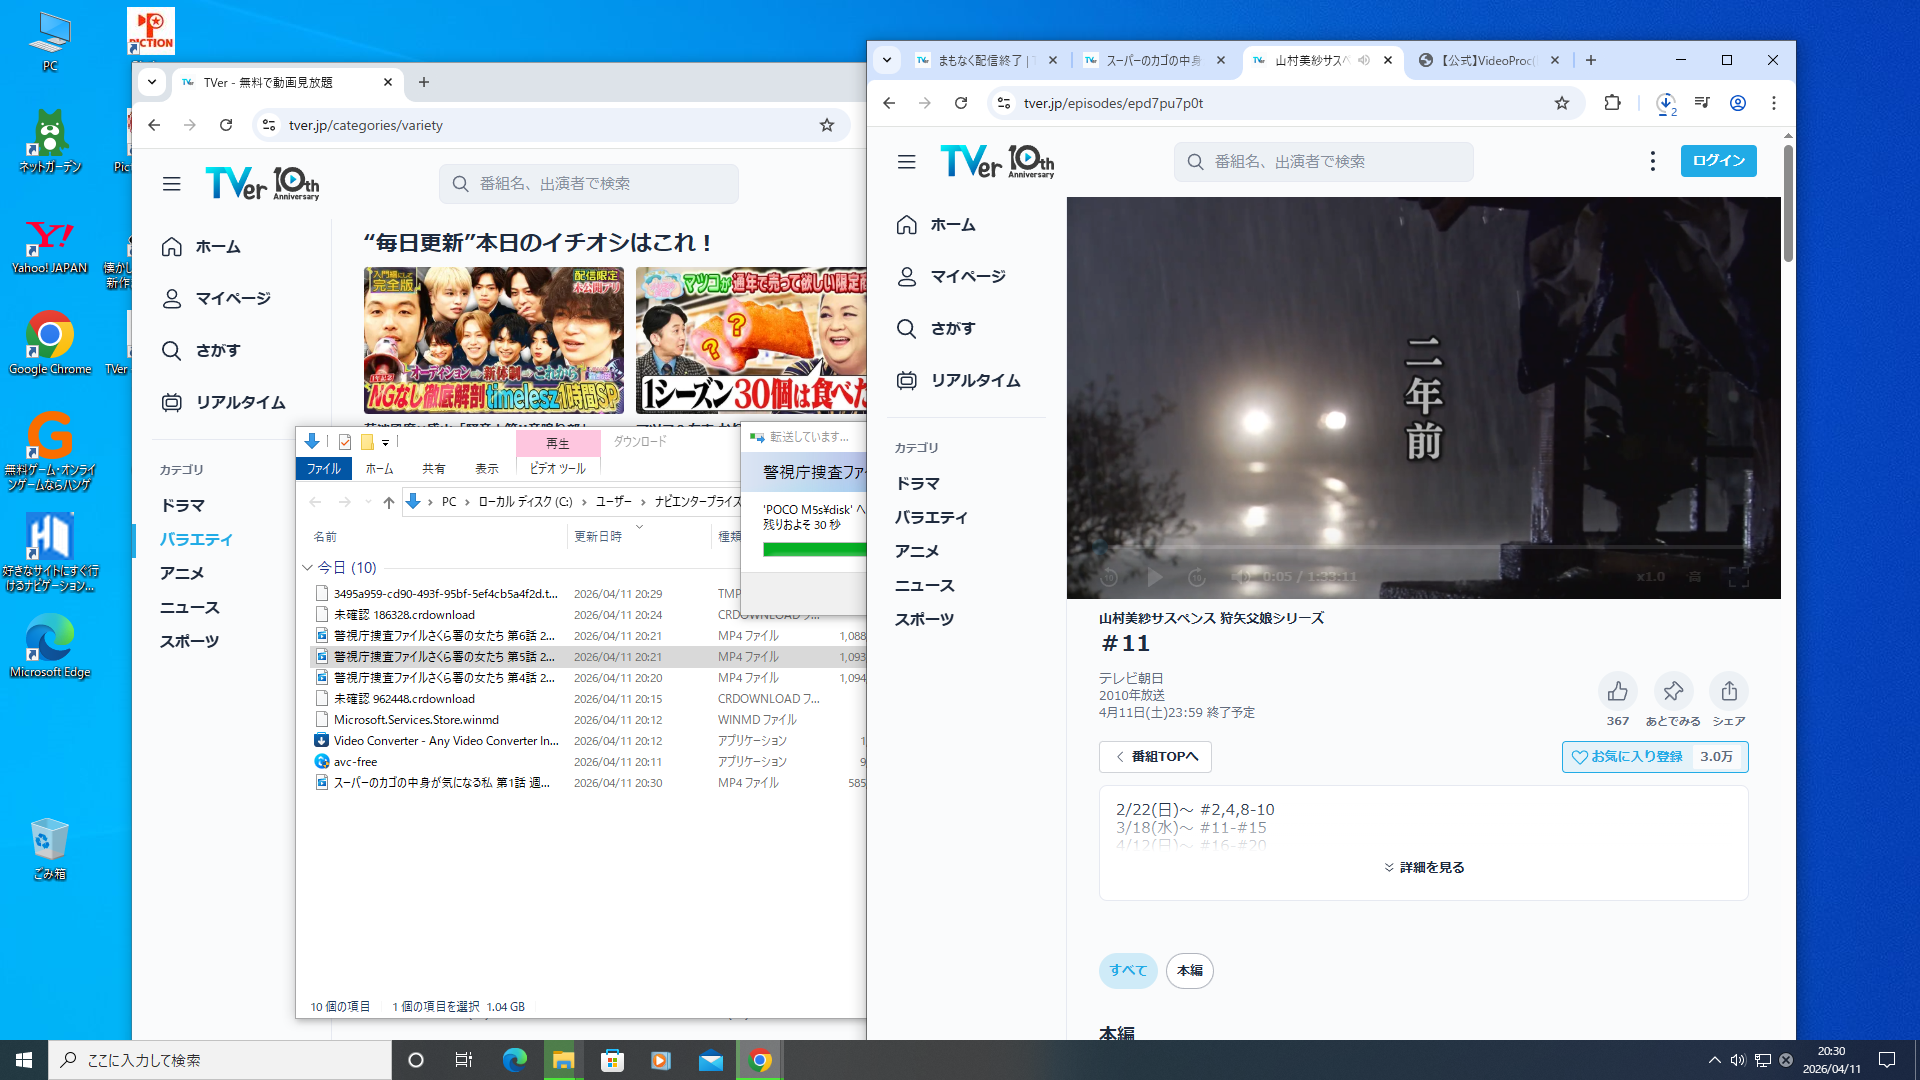Open the ビデオ ツール tab in Explorer ribbon

click(x=558, y=469)
